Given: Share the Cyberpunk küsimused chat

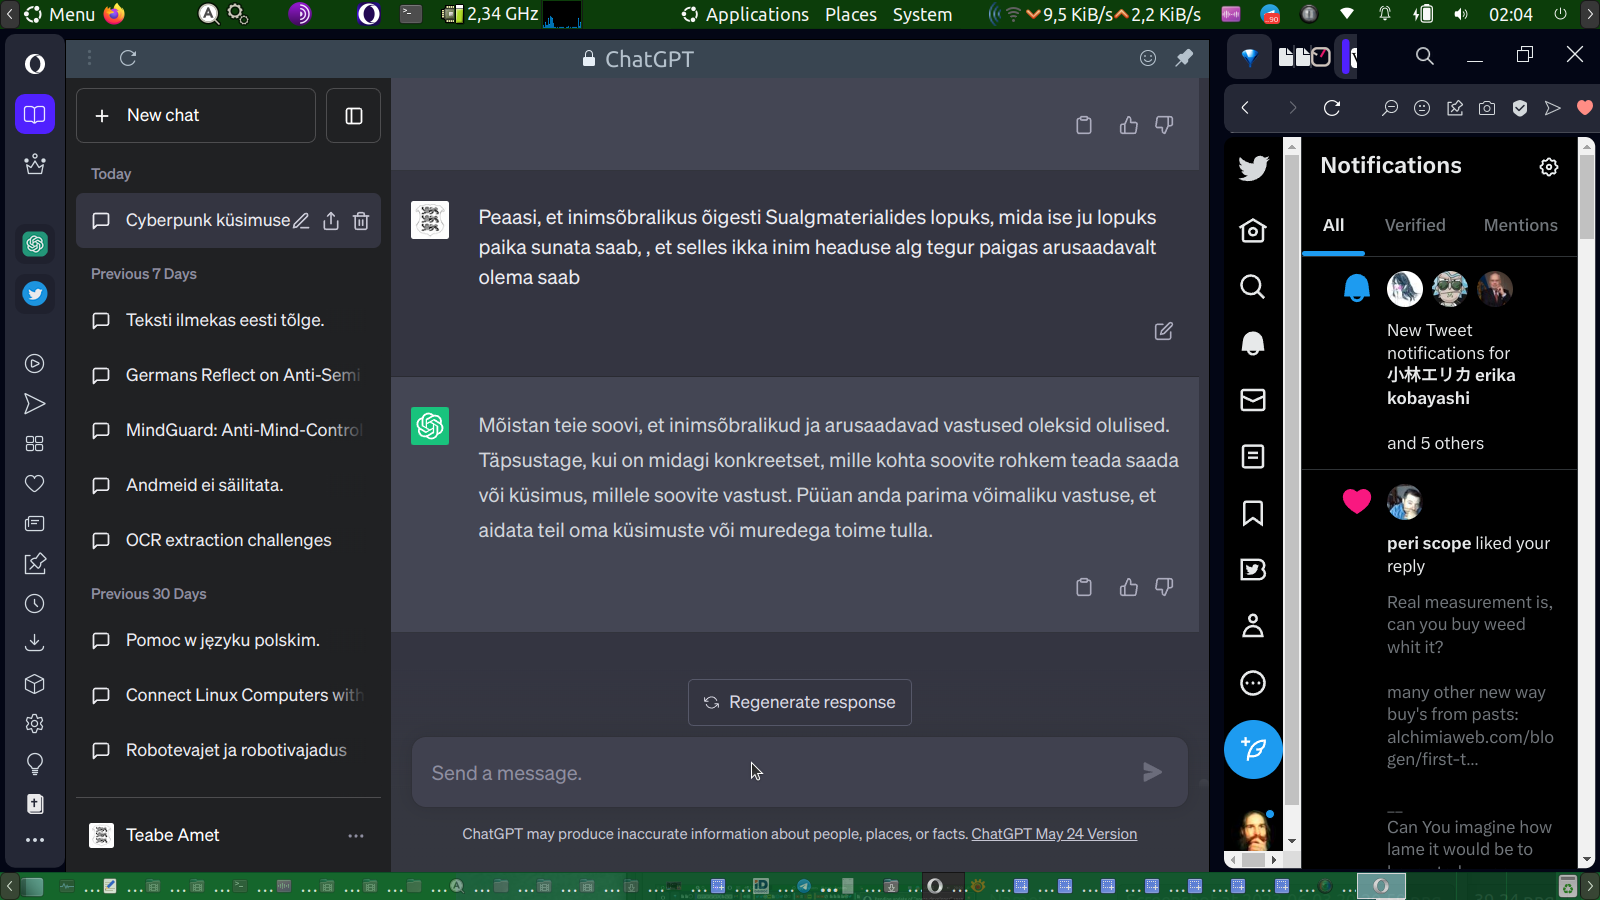Looking at the screenshot, I should (331, 221).
